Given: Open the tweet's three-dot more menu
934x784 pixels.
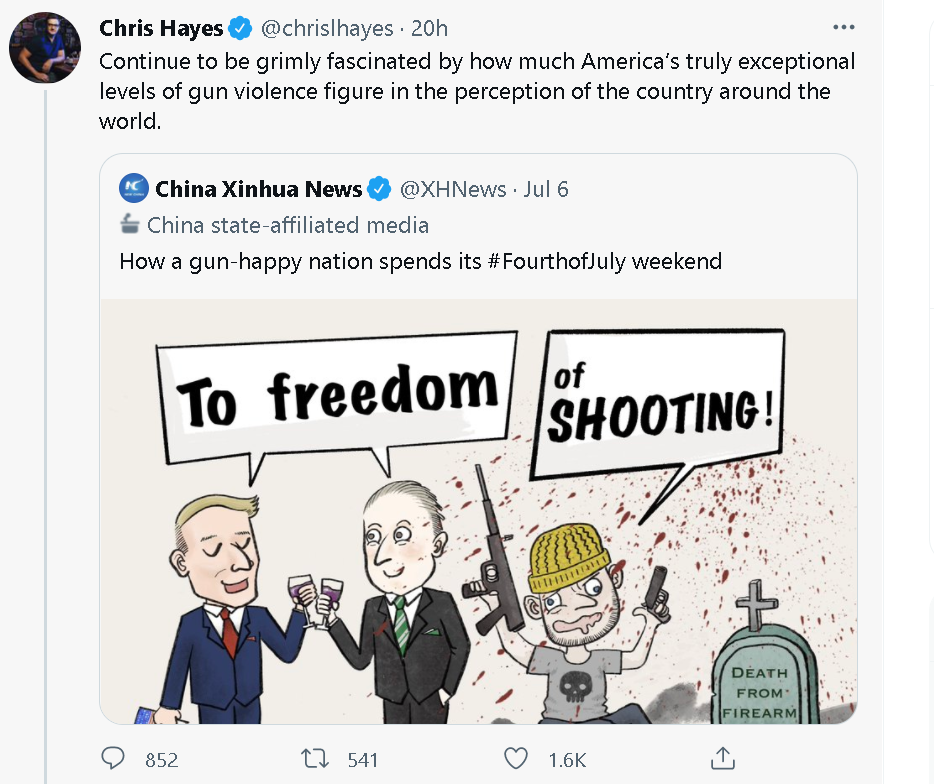Looking at the screenshot, I should point(844,27).
